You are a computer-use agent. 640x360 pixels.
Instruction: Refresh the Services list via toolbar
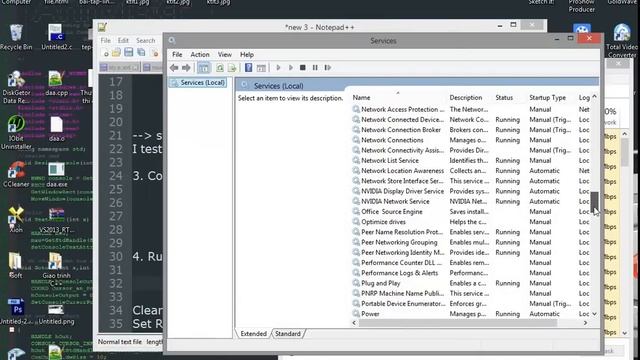(x=220, y=68)
